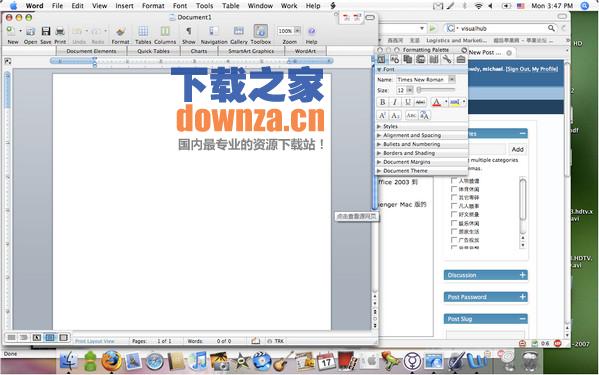Open Finder from the Dock
Viewport: 599px width, 375px height.
coord(69,361)
